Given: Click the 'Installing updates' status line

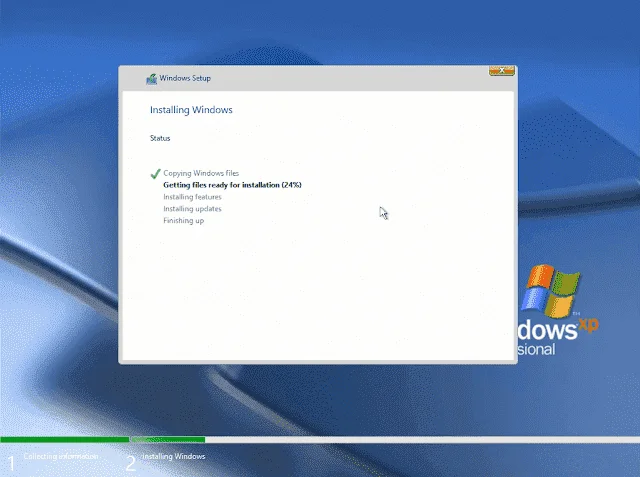Looking at the screenshot, I should (192, 209).
